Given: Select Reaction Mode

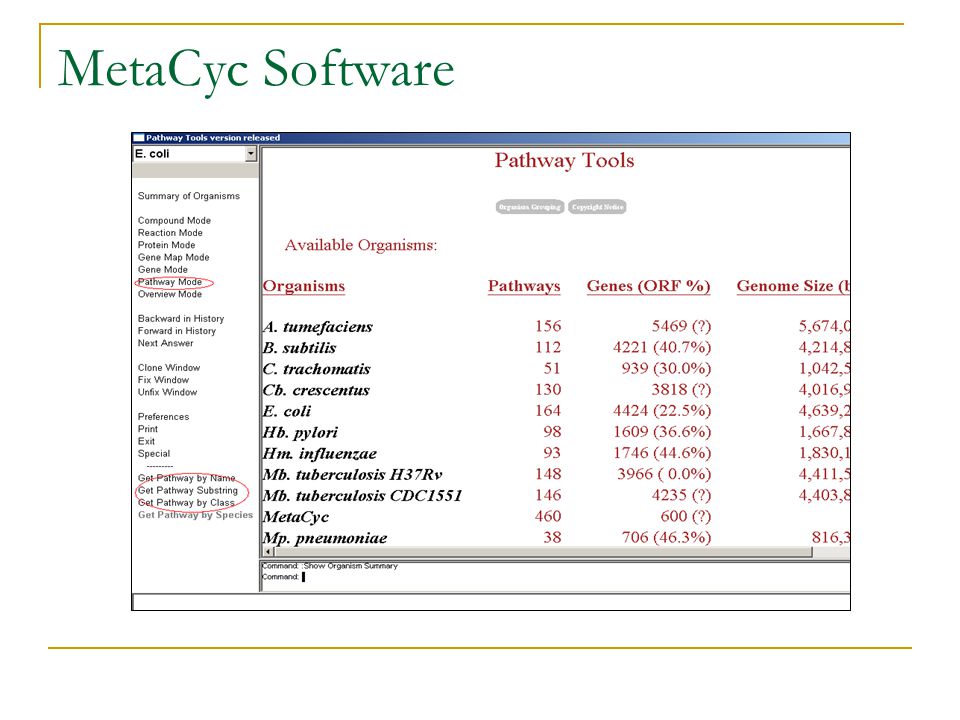Looking at the screenshot, I should point(170,233).
